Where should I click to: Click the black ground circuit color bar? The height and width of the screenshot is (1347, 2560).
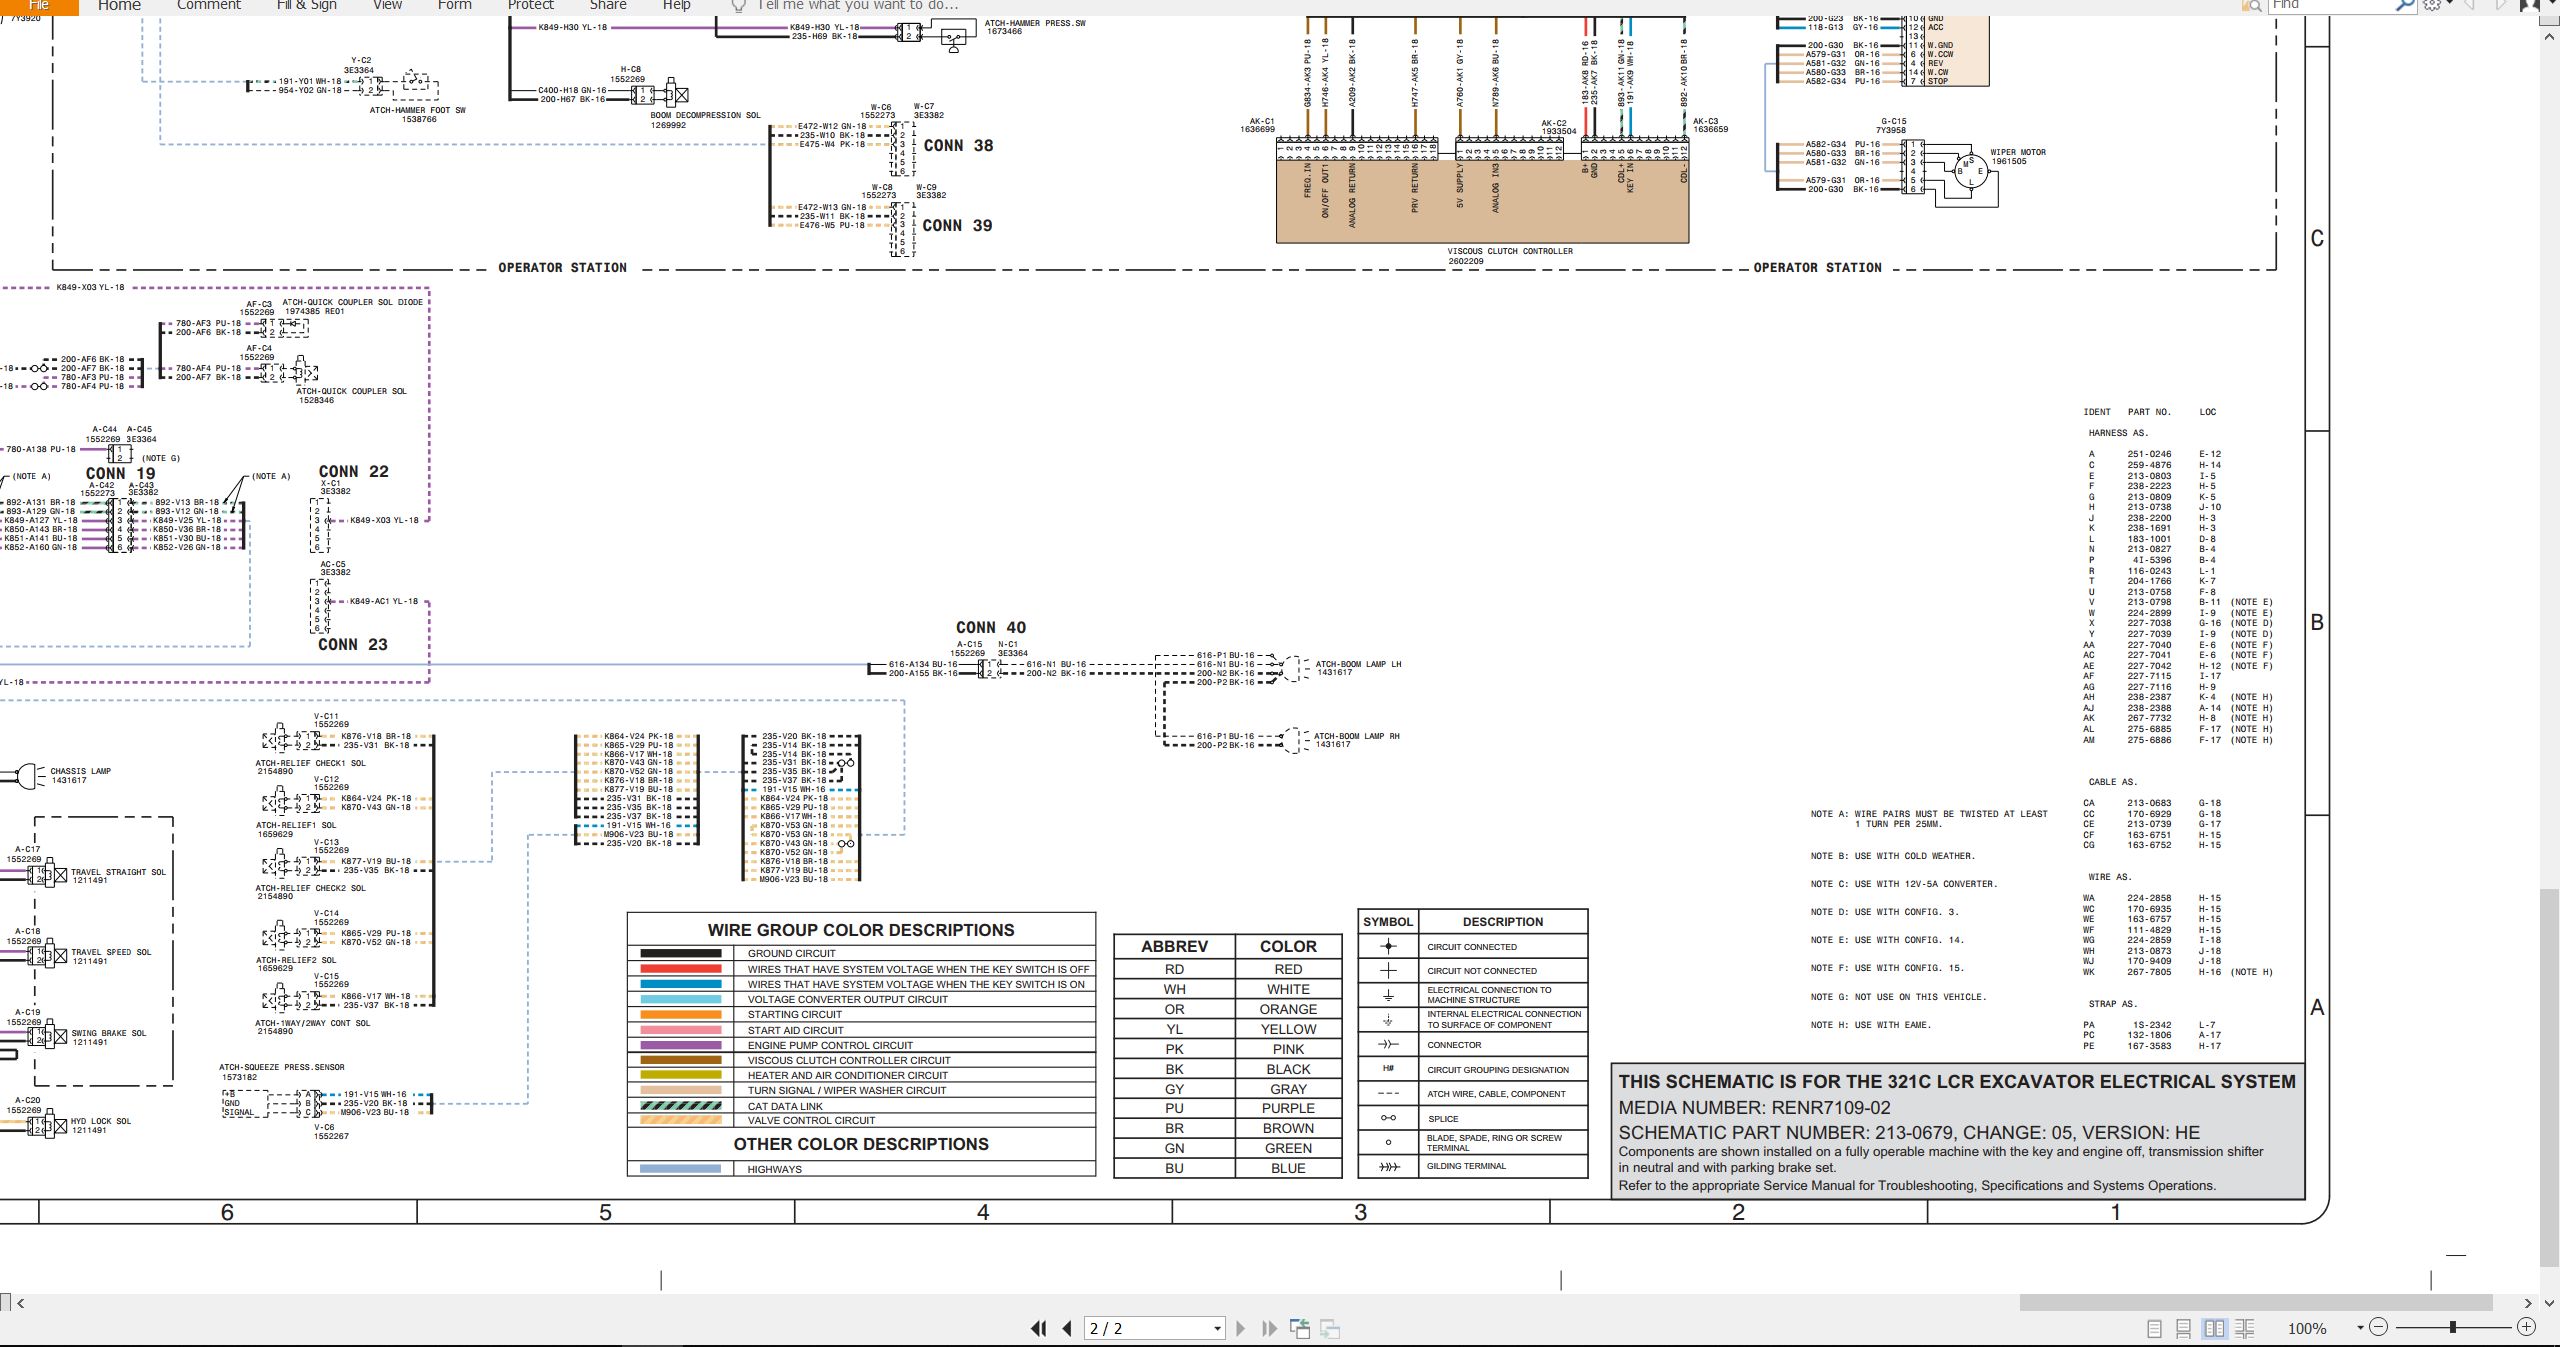point(681,953)
